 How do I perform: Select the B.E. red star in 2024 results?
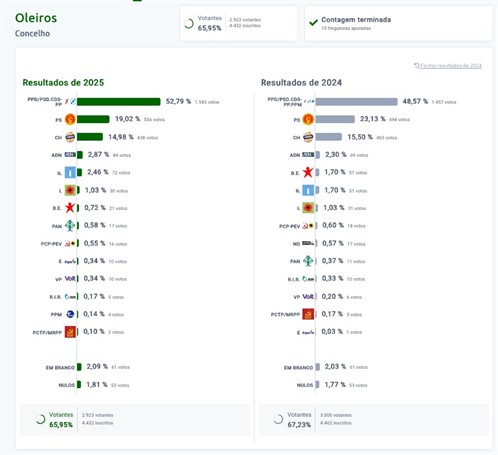tap(308, 172)
